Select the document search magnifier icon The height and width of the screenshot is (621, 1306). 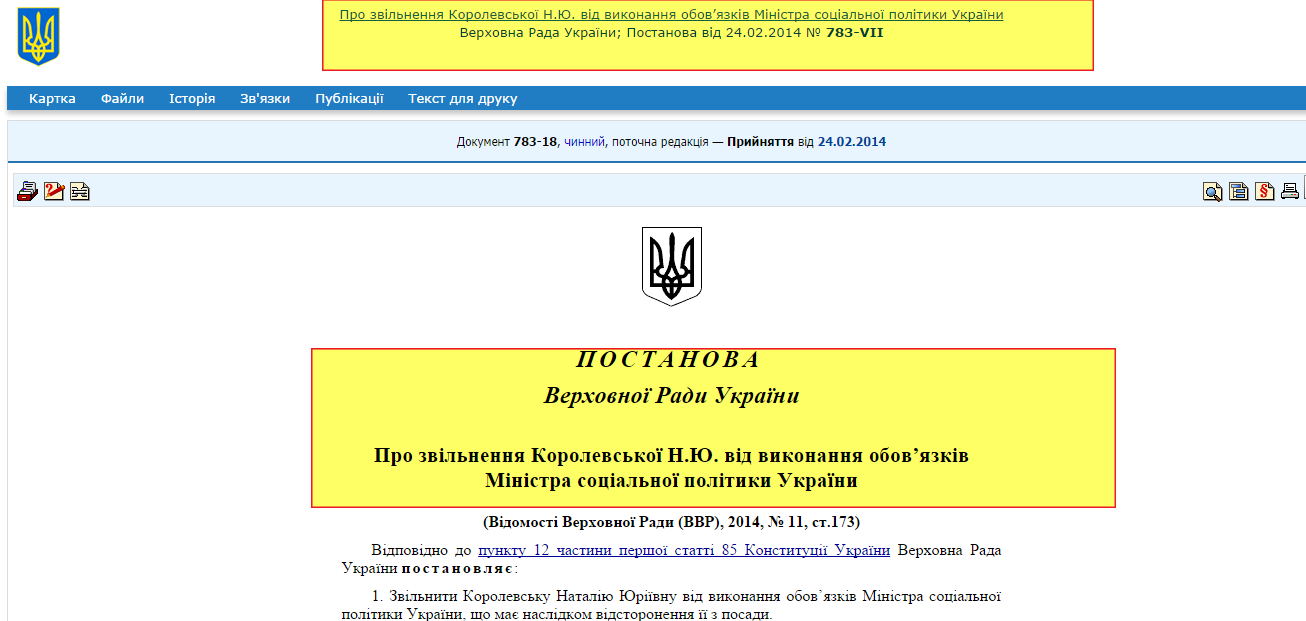[1212, 191]
